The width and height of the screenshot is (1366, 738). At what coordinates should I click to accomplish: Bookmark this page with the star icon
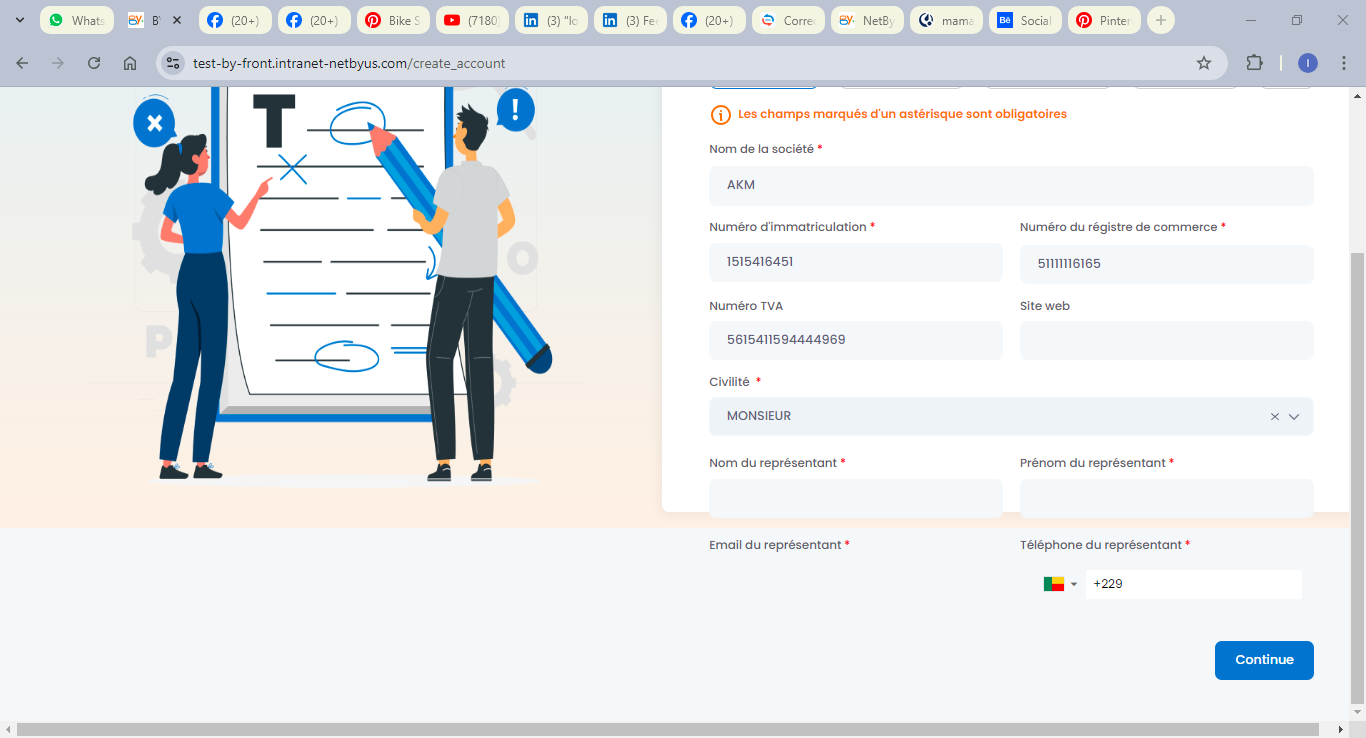tap(1204, 63)
